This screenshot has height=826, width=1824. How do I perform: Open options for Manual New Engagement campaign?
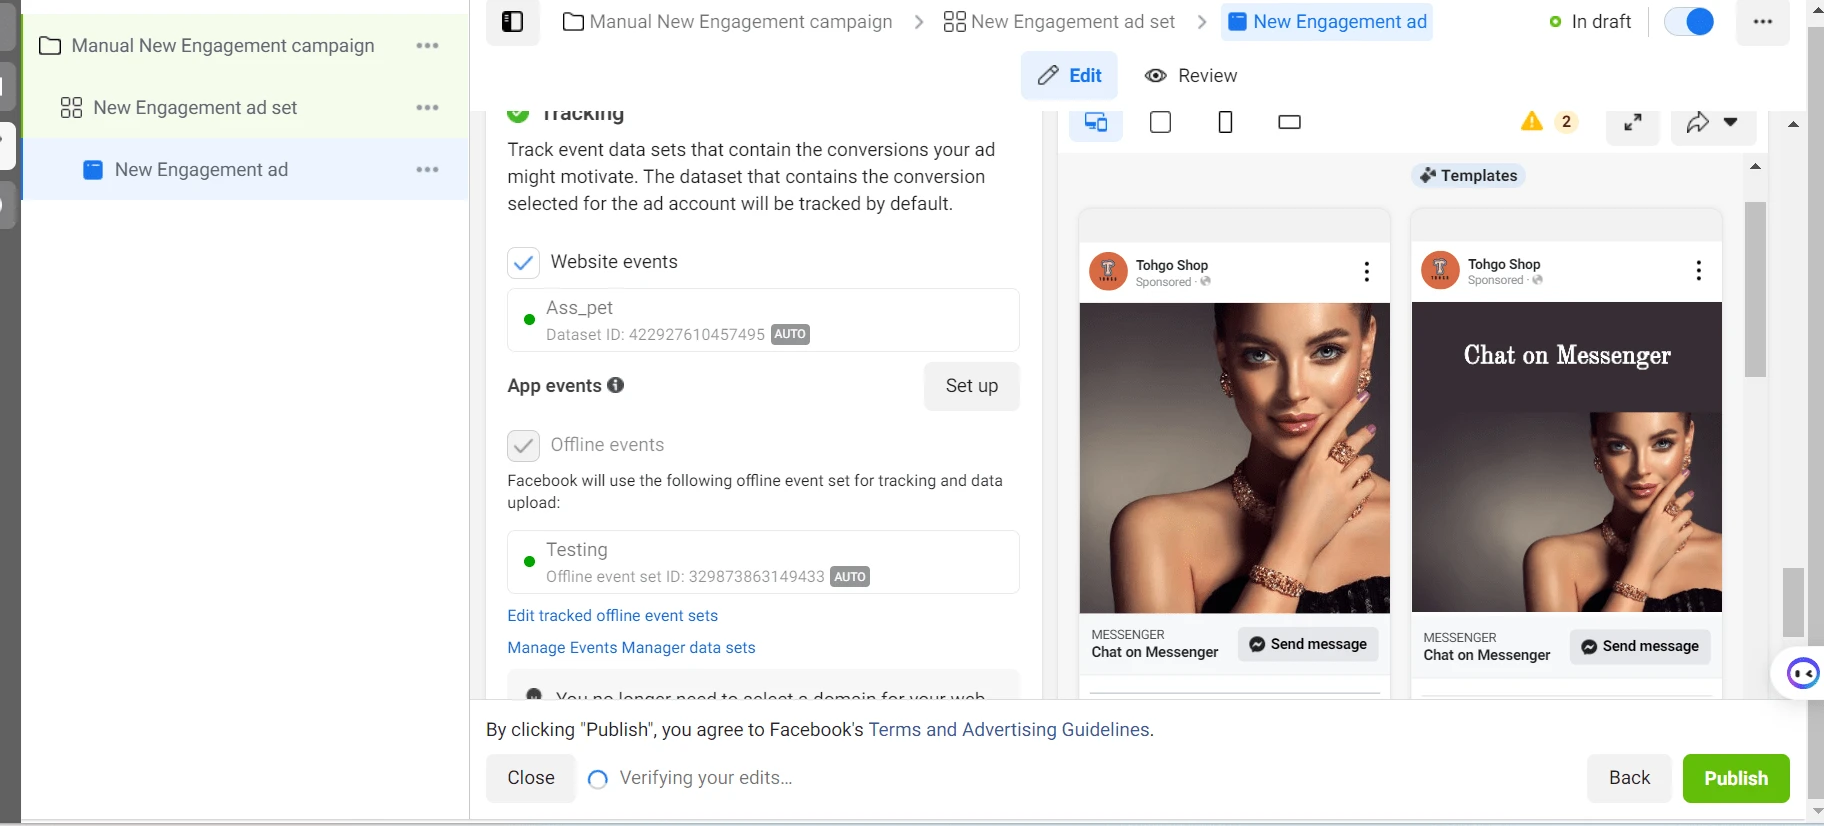[x=428, y=46]
